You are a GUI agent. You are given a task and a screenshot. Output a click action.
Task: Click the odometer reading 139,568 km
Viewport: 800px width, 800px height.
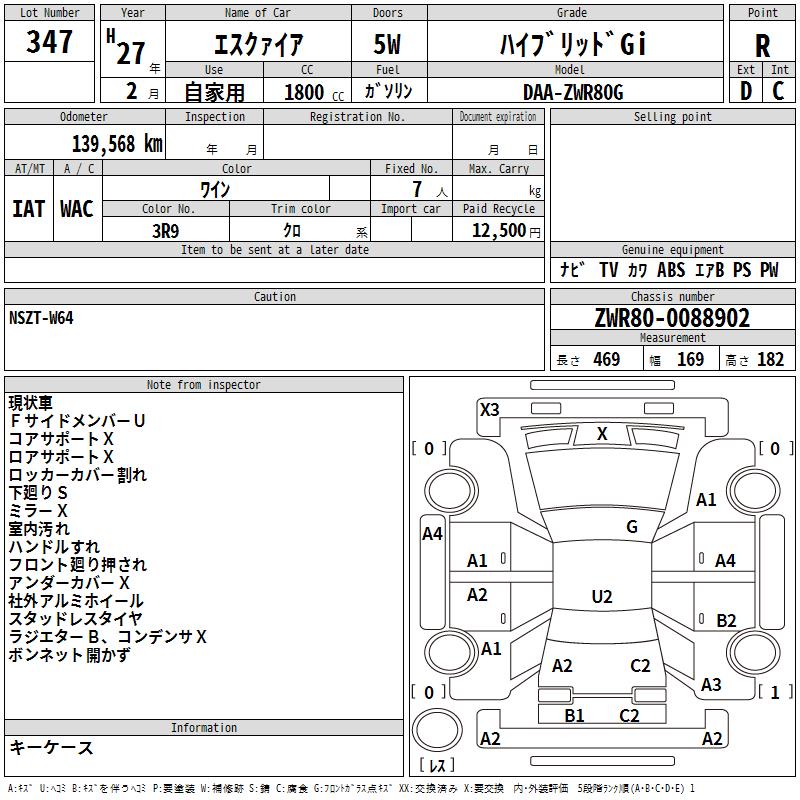tap(117, 144)
